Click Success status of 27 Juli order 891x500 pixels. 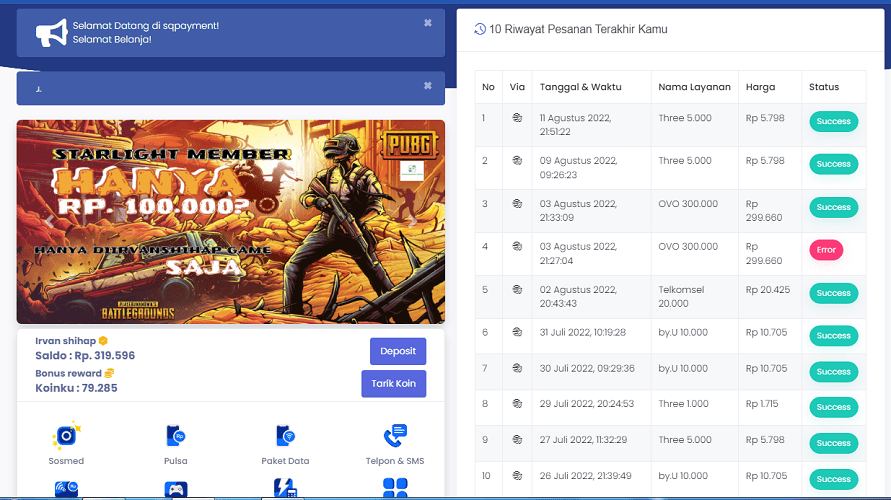[x=834, y=443]
